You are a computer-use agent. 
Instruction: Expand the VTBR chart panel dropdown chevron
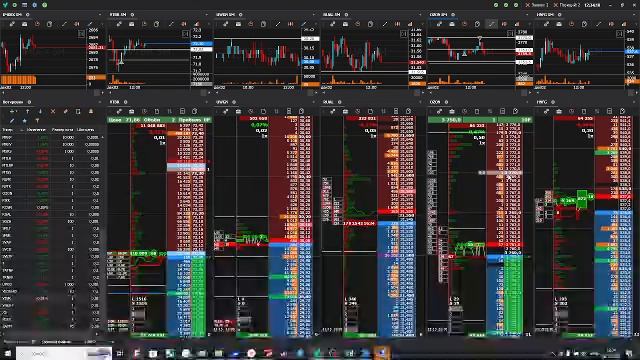point(207,15)
